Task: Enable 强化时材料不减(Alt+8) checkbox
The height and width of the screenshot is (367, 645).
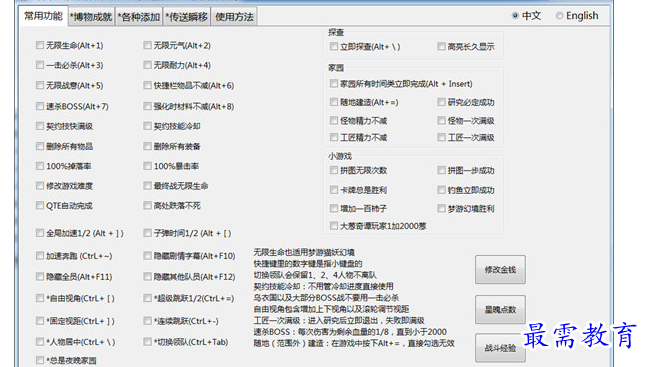Action: point(147,106)
